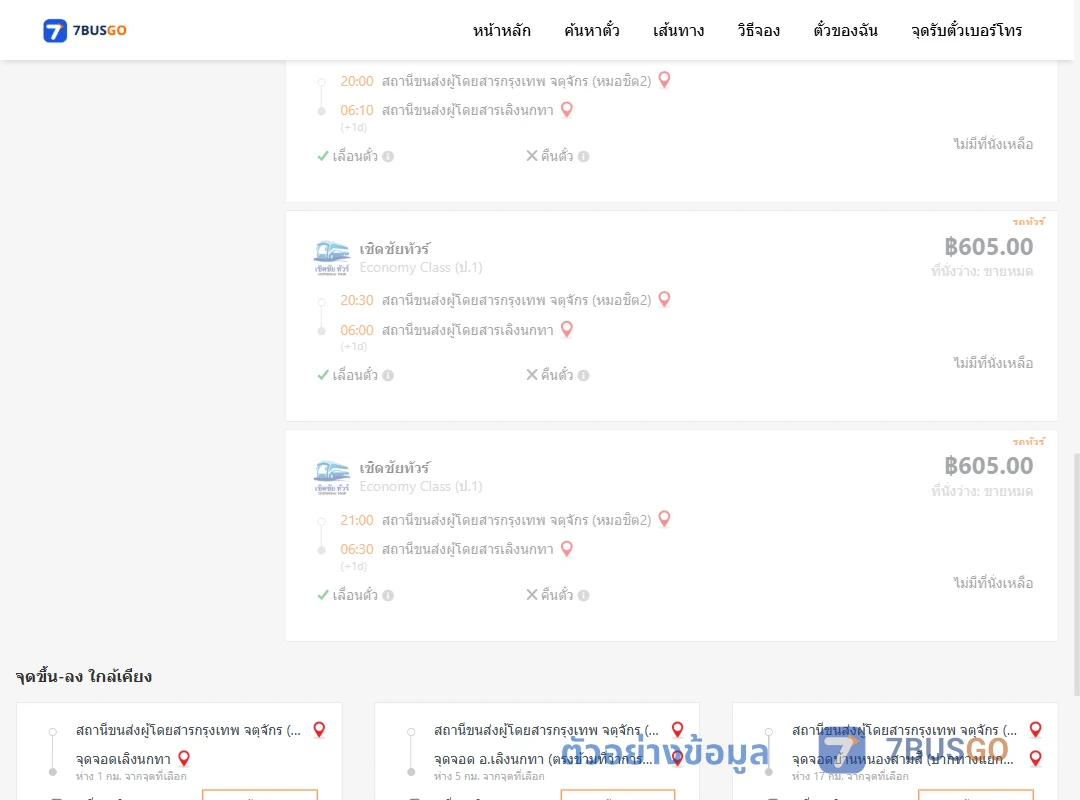The width and height of the screenshot is (1080, 800).
Task: Click map pin next to จุดจอดเลิงนกทา nearby stop
Action: tap(184, 758)
